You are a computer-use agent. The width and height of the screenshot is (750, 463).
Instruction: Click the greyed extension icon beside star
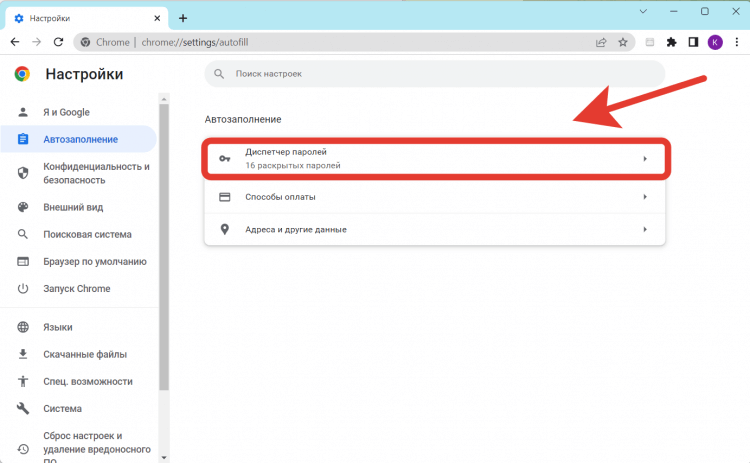click(x=650, y=42)
